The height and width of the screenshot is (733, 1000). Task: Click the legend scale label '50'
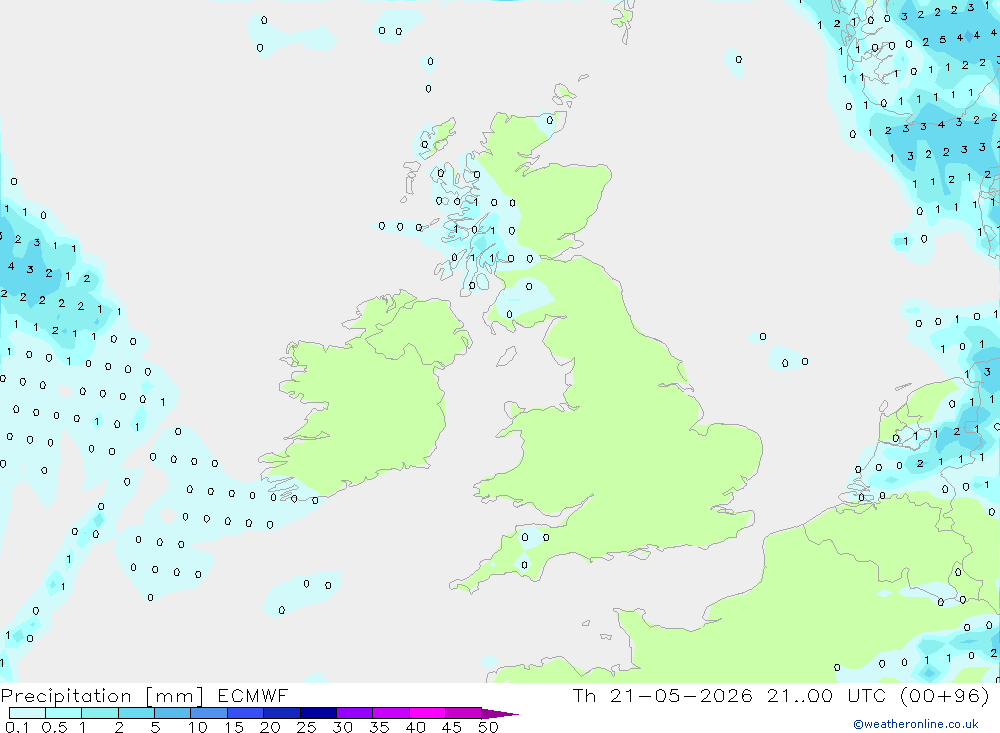pyautogui.click(x=488, y=727)
